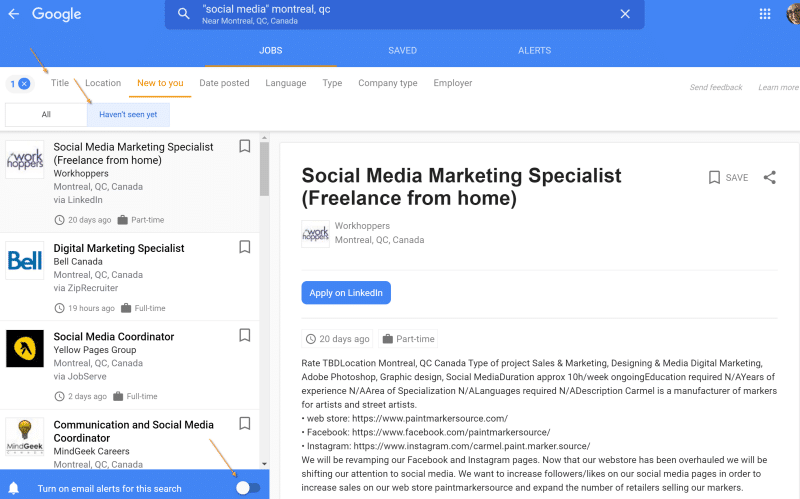Click the MindGeek logo
Screen dimensions: 800x499
(x=24, y=437)
